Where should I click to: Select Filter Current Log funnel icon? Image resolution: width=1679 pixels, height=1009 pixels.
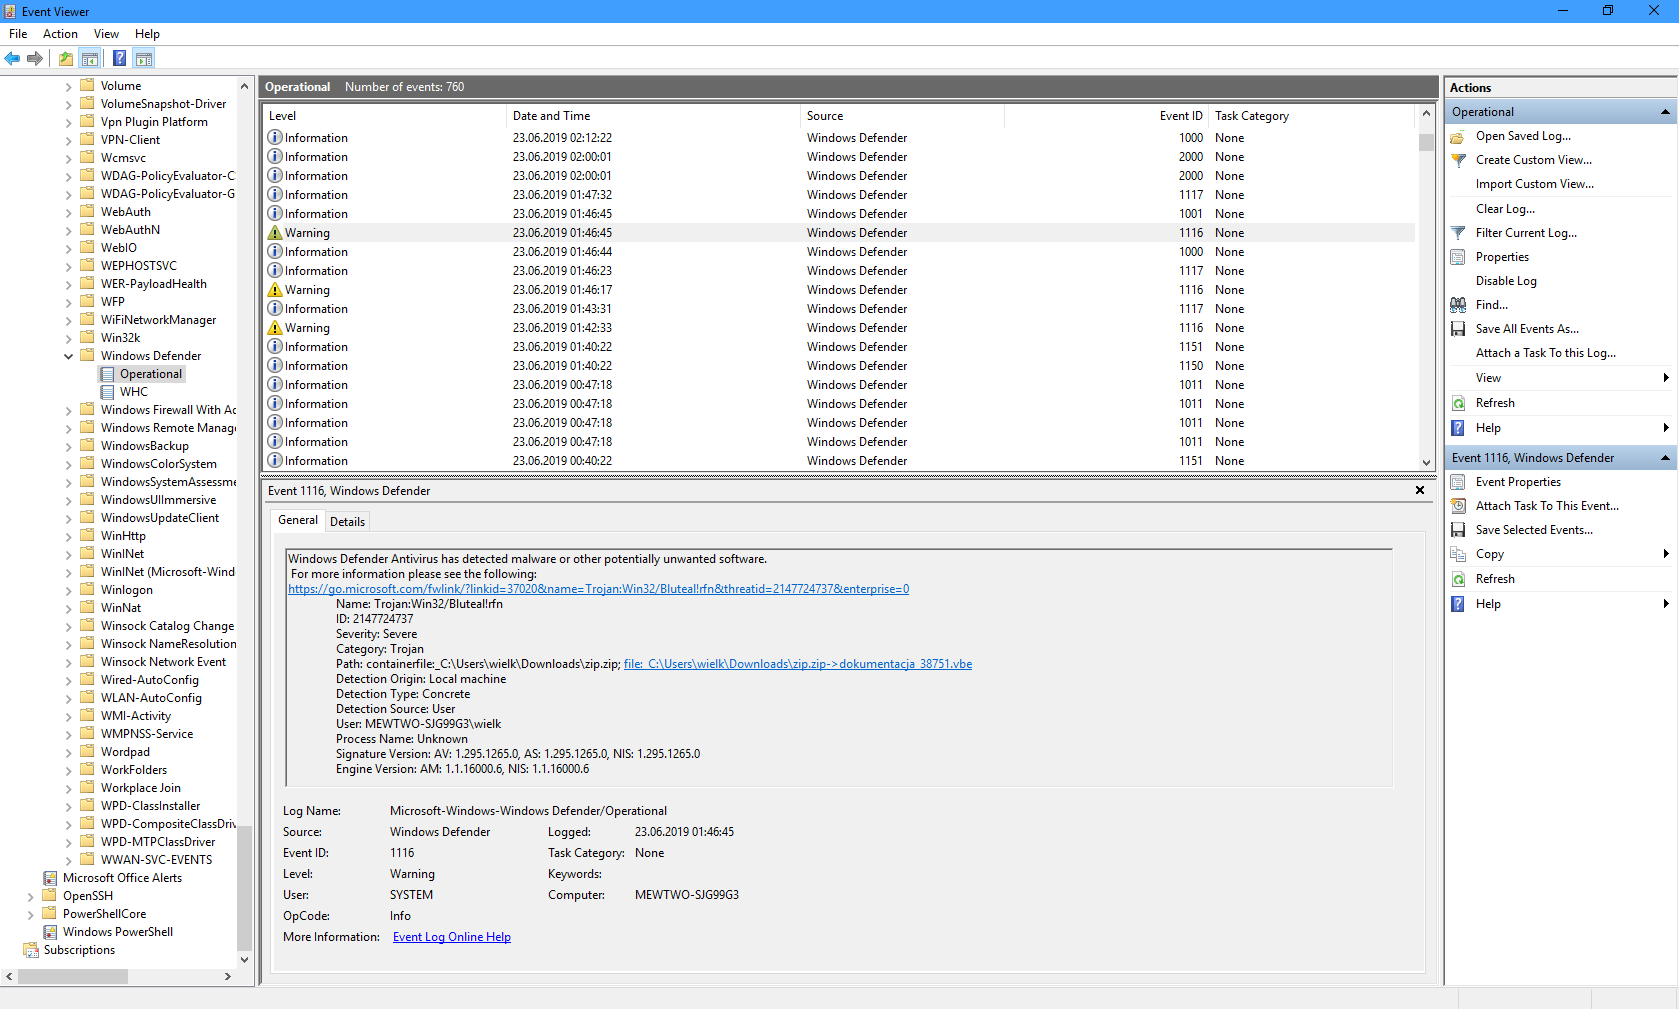(x=1459, y=232)
